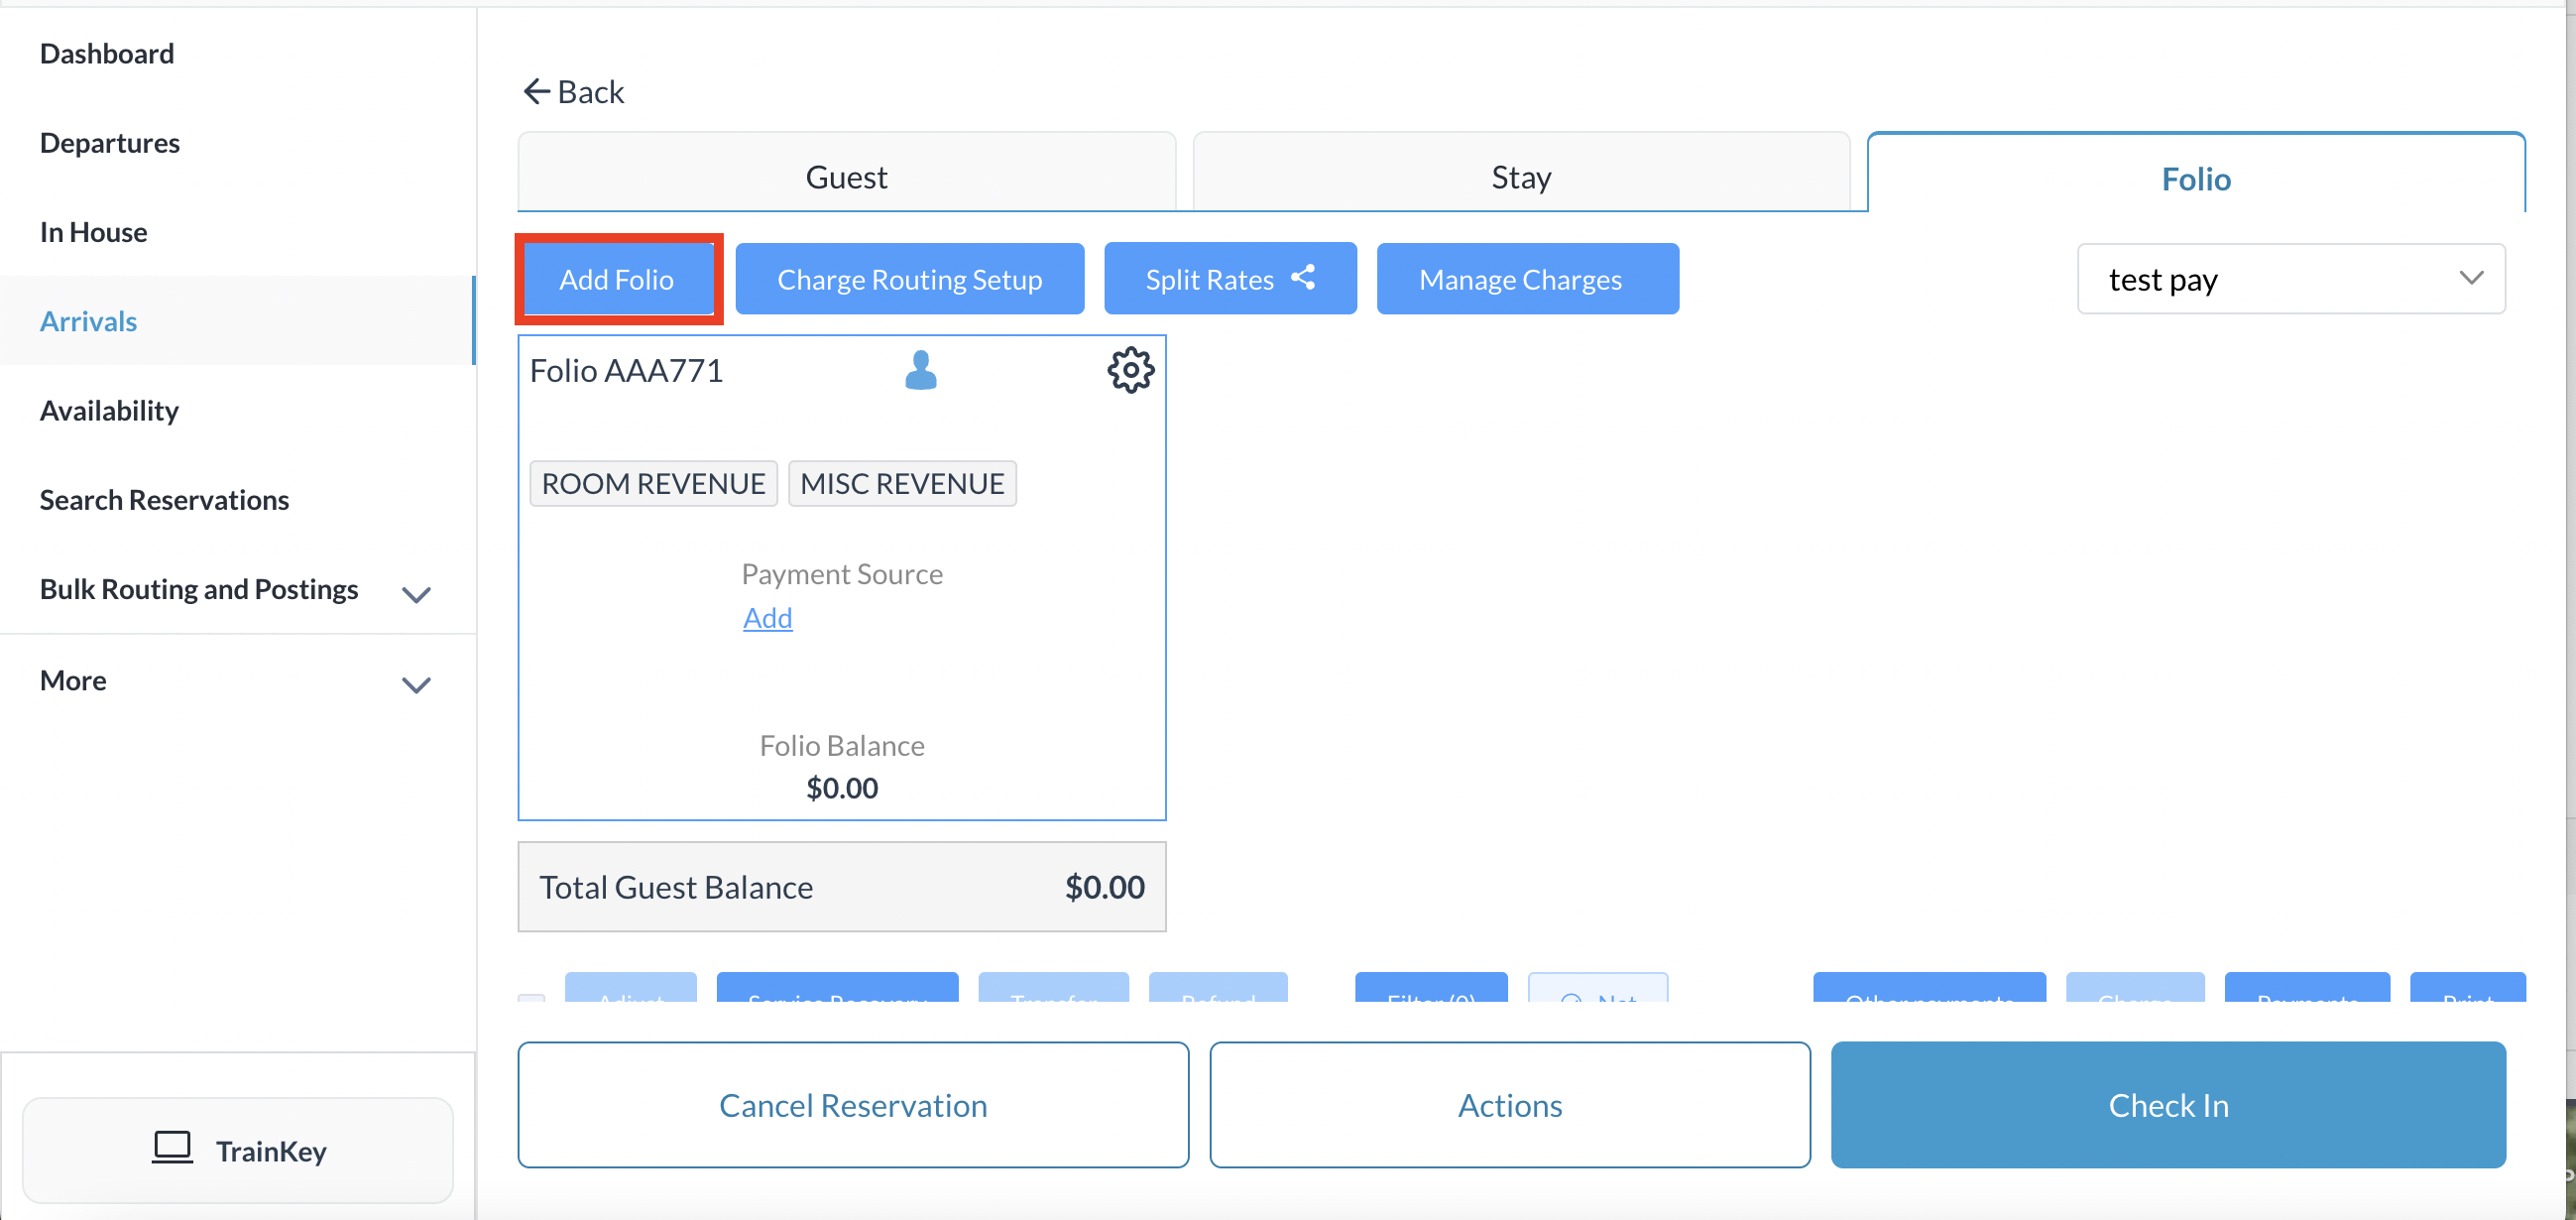Open the test pay dropdown
The width and height of the screenshot is (2576, 1220).
(x=2290, y=279)
